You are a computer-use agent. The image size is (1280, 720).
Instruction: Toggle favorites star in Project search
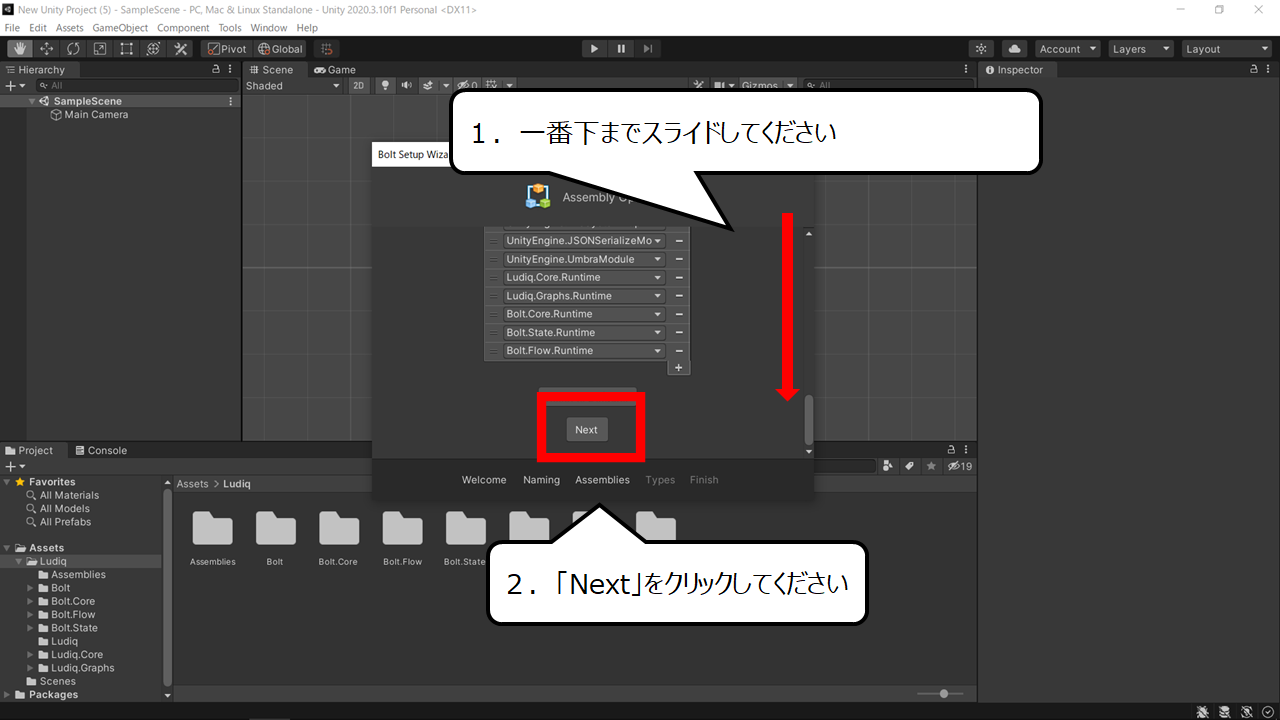click(931, 466)
